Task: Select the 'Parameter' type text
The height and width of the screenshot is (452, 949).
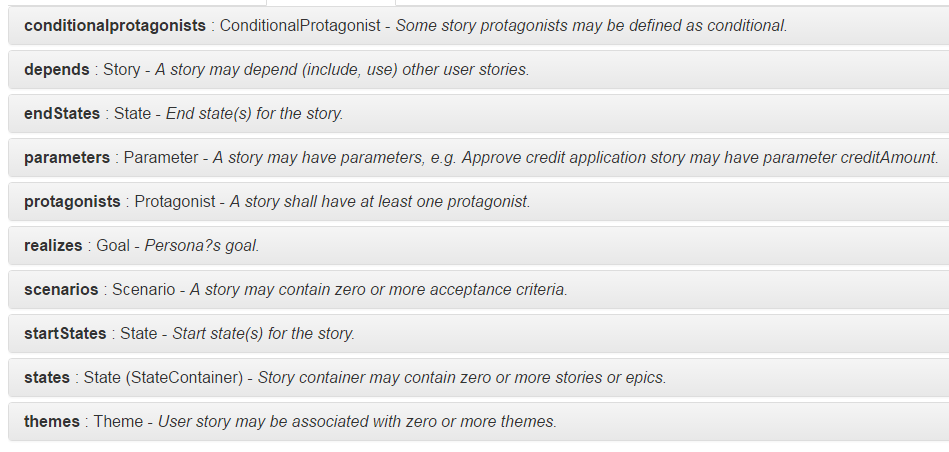Action: [x=160, y=157]
